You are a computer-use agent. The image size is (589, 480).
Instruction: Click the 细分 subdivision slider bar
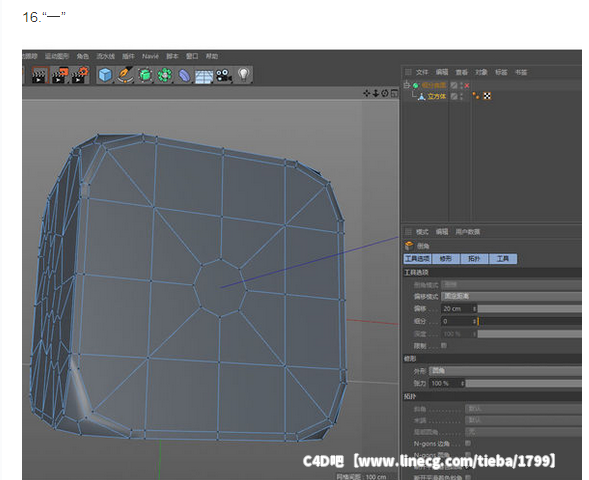[530, 322]
